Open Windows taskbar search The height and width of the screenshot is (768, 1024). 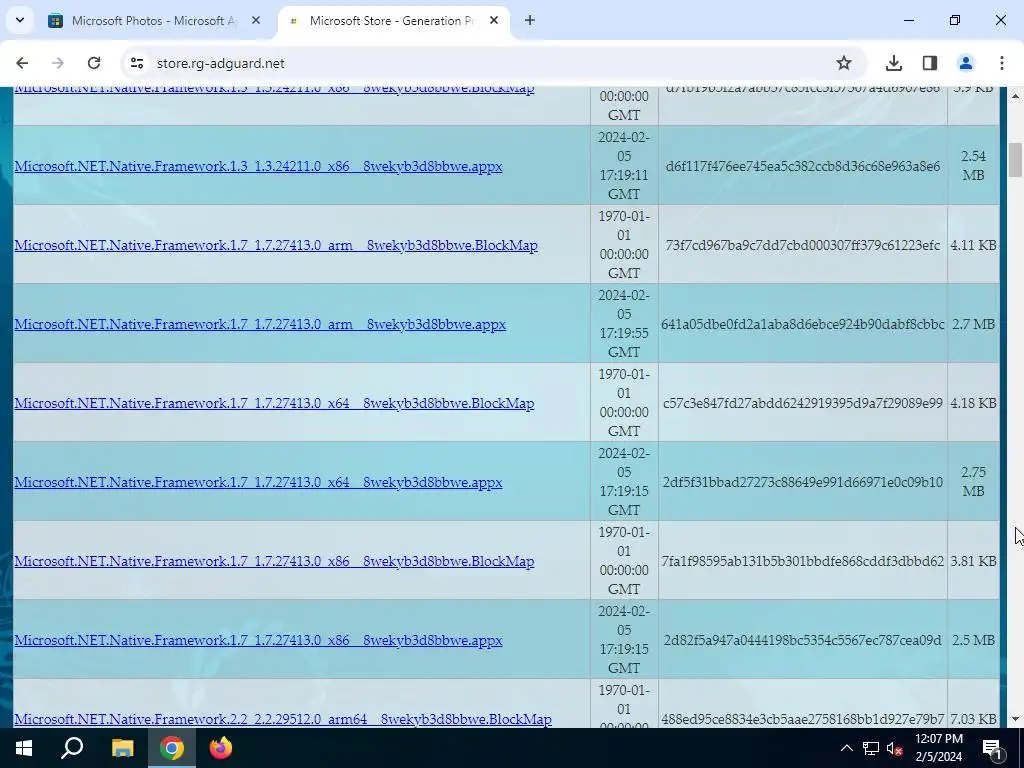(x=72, y=748)
